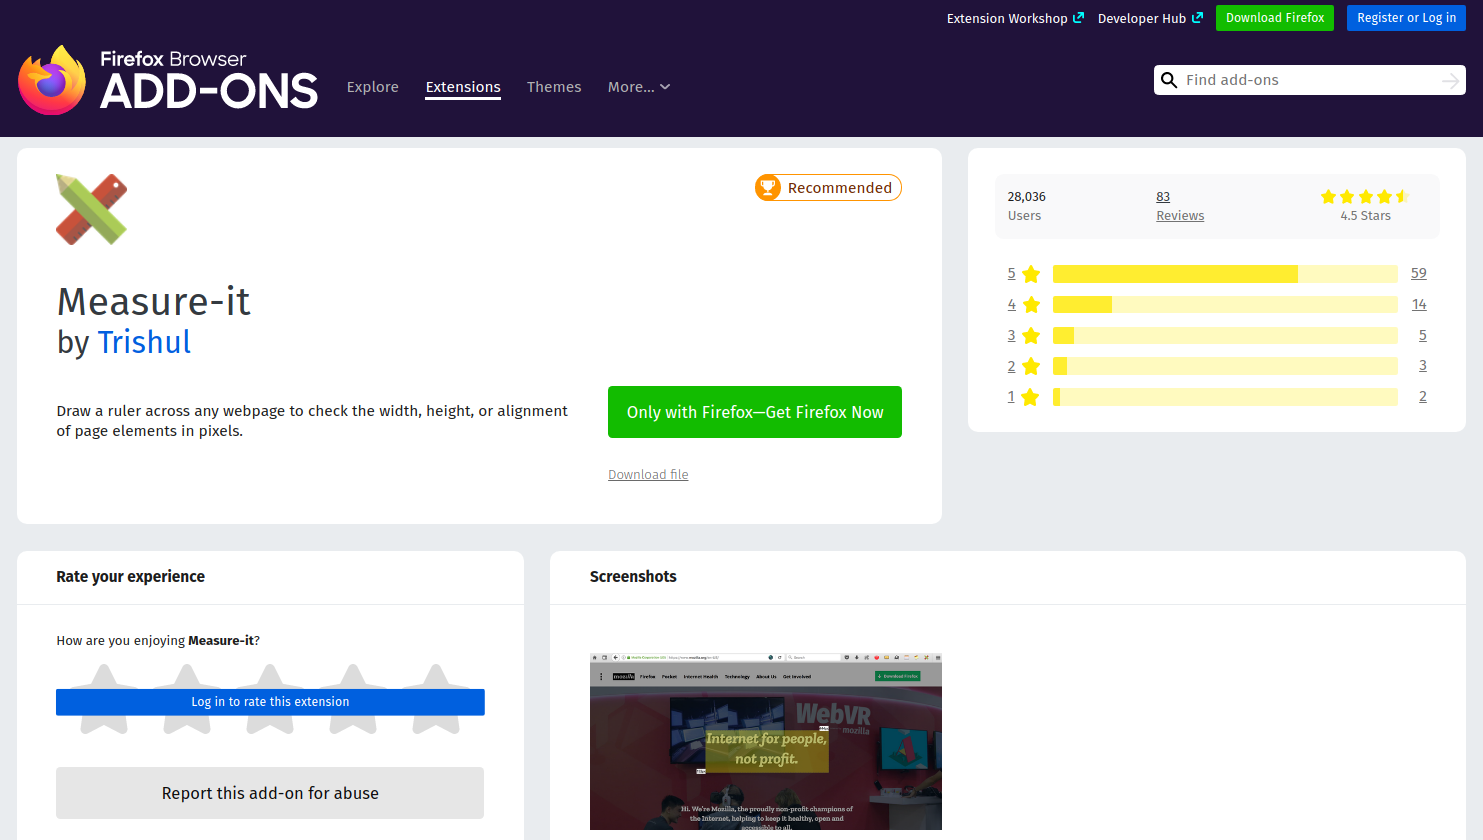Expand the More… dropdown menu
Viewport: 1483px width, 840px height.
638,87
